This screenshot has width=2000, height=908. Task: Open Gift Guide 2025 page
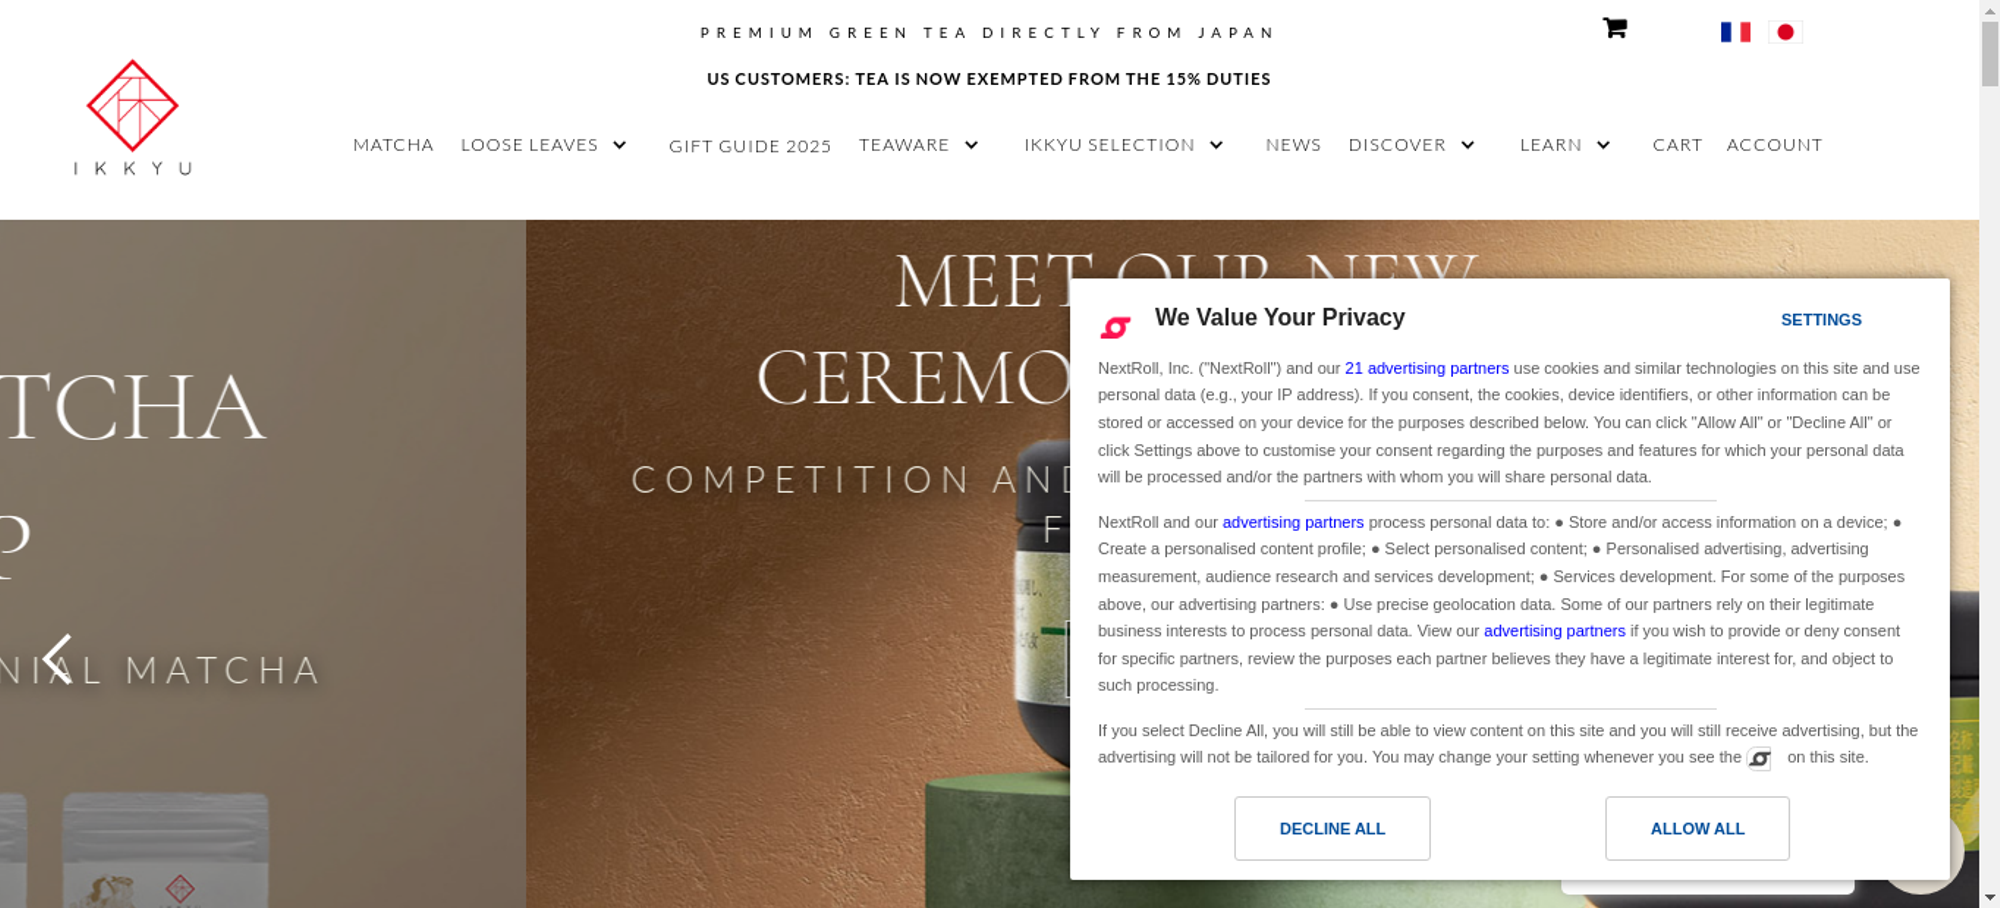pos(750,146)
